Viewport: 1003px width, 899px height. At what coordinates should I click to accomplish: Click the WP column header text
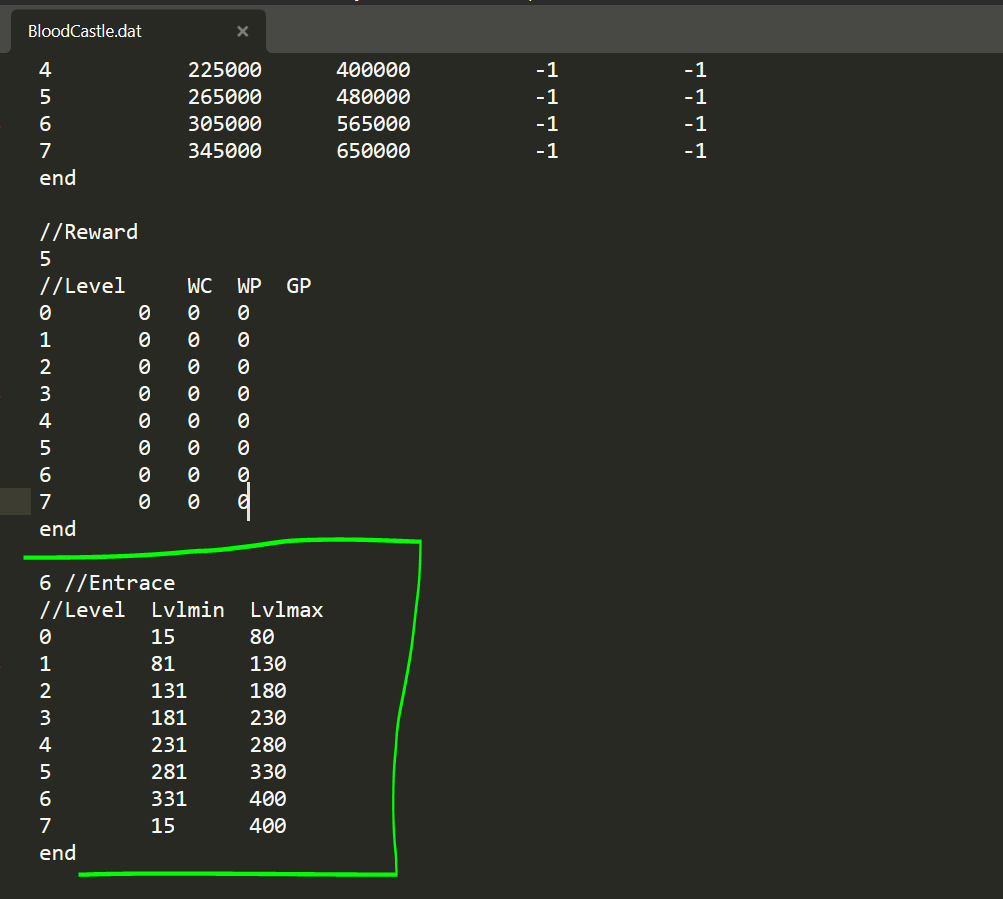pyautogui.click(x=249, y=286)
